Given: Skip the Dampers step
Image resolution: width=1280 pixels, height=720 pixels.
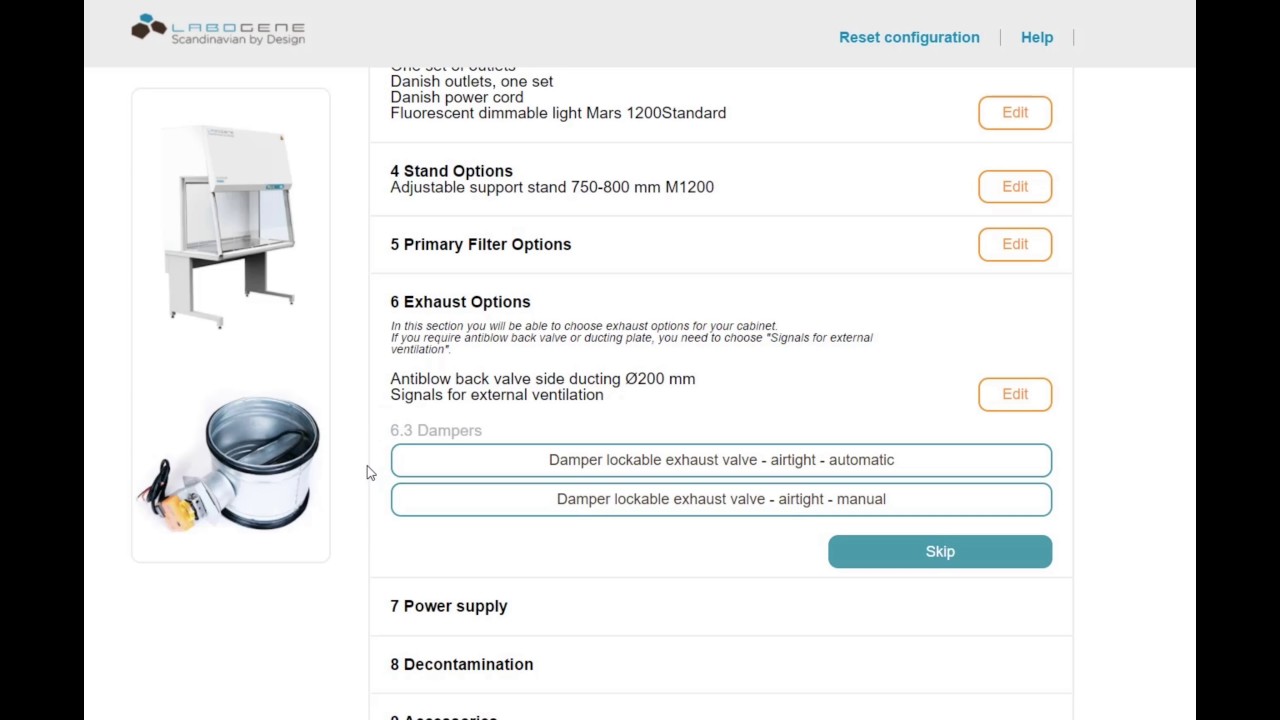Looking at the screenshot, I should coord(940,551).
